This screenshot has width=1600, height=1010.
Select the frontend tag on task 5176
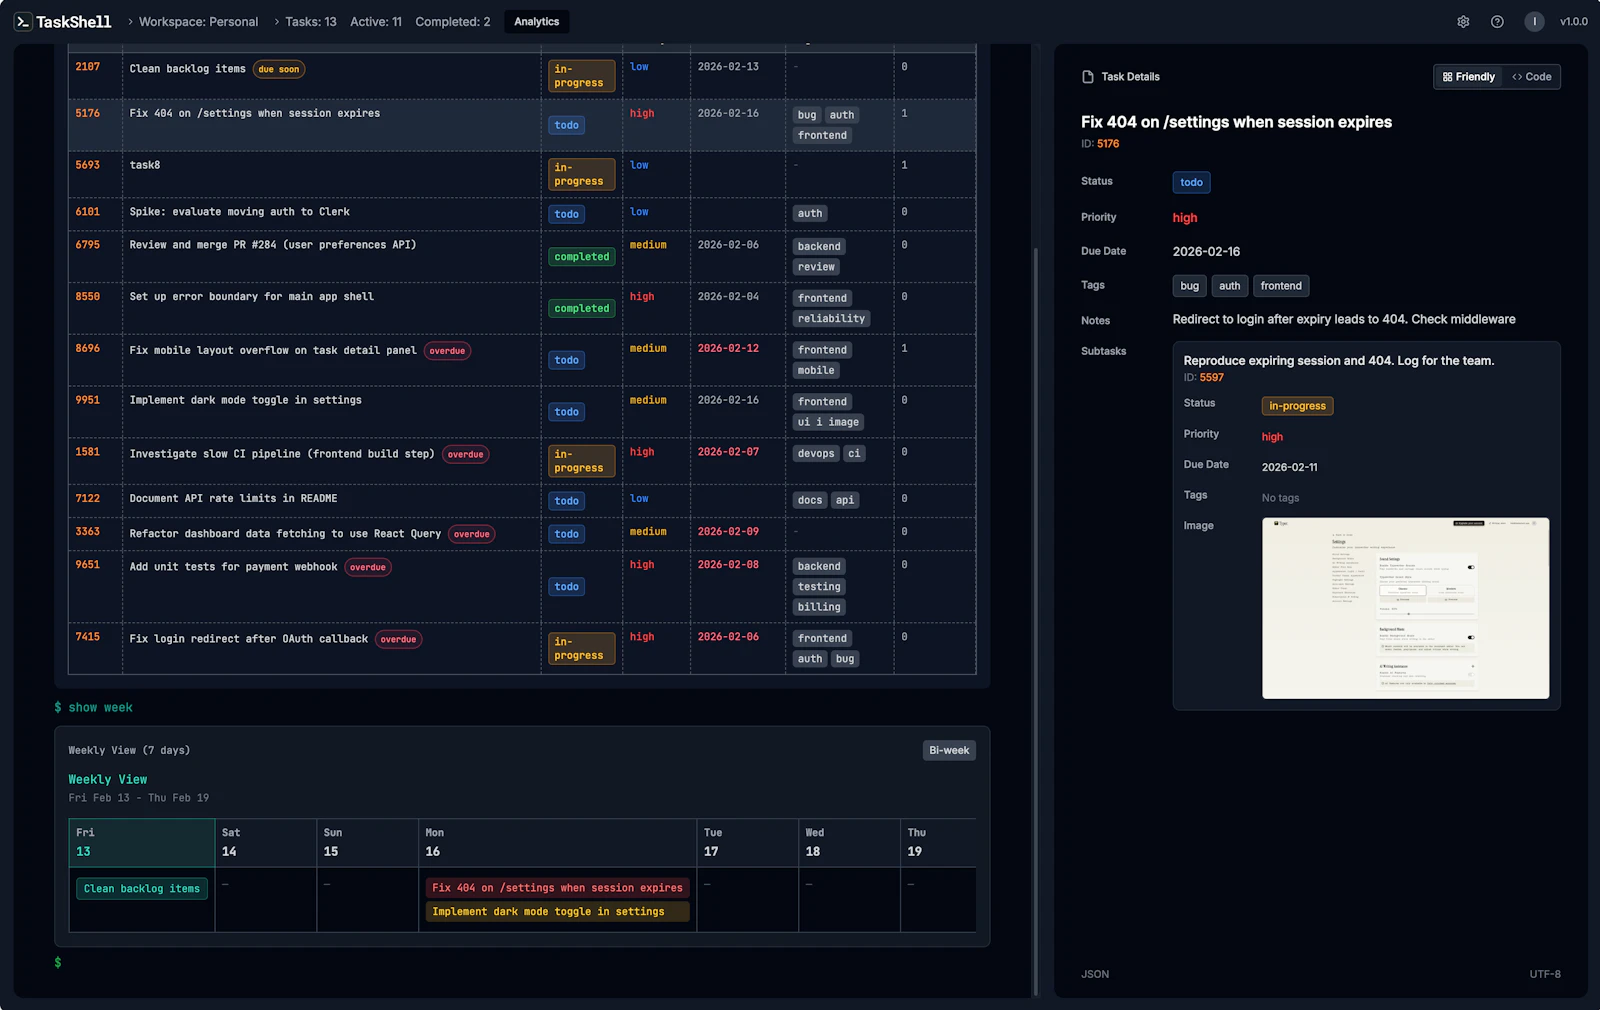822,134
